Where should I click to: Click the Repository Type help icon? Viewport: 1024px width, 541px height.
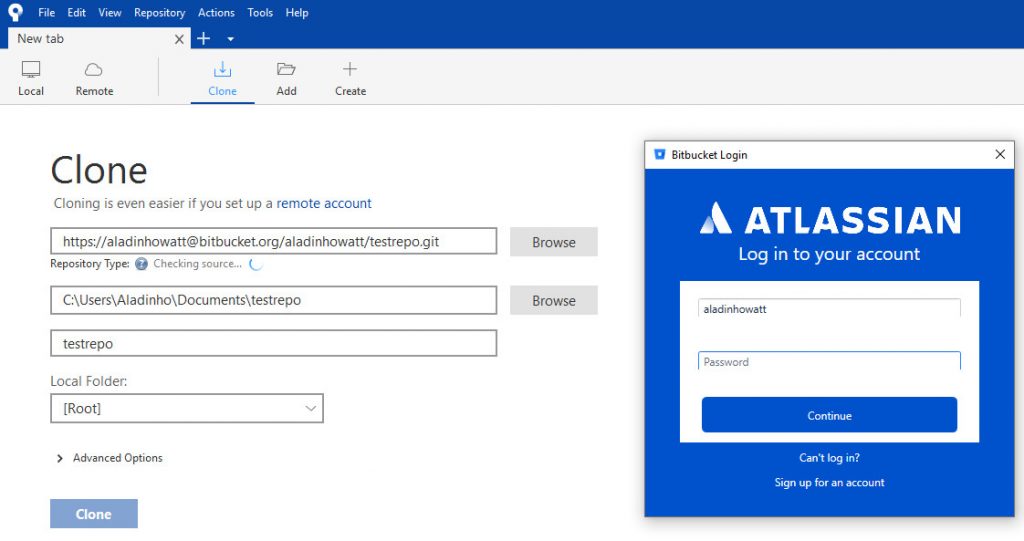point(141,264)
